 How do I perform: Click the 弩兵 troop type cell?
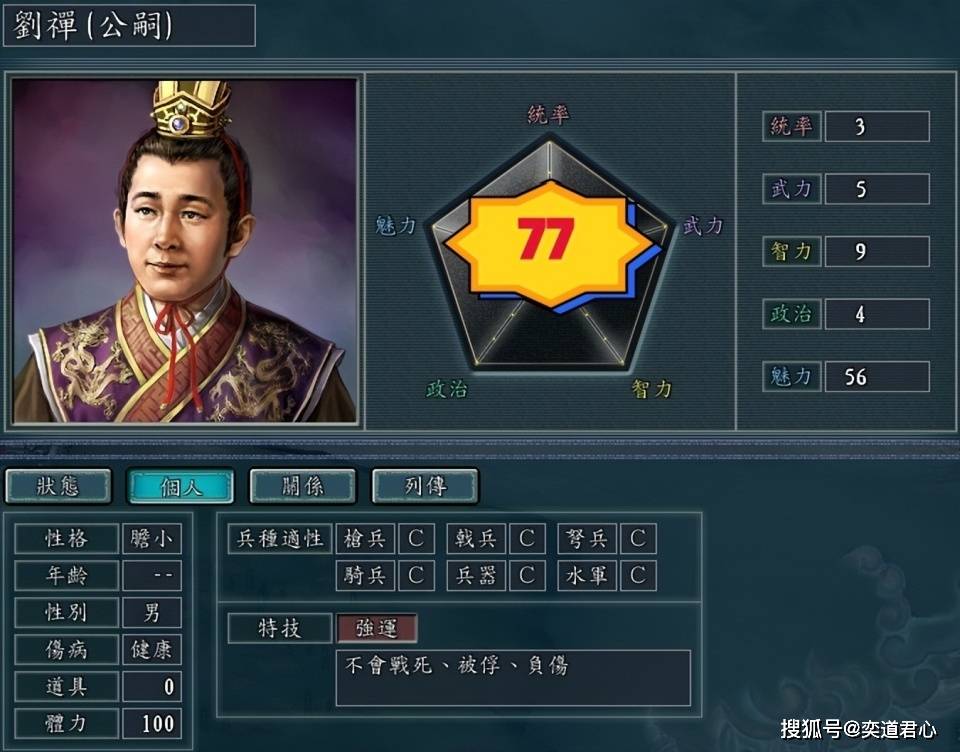tap(587, 538)
